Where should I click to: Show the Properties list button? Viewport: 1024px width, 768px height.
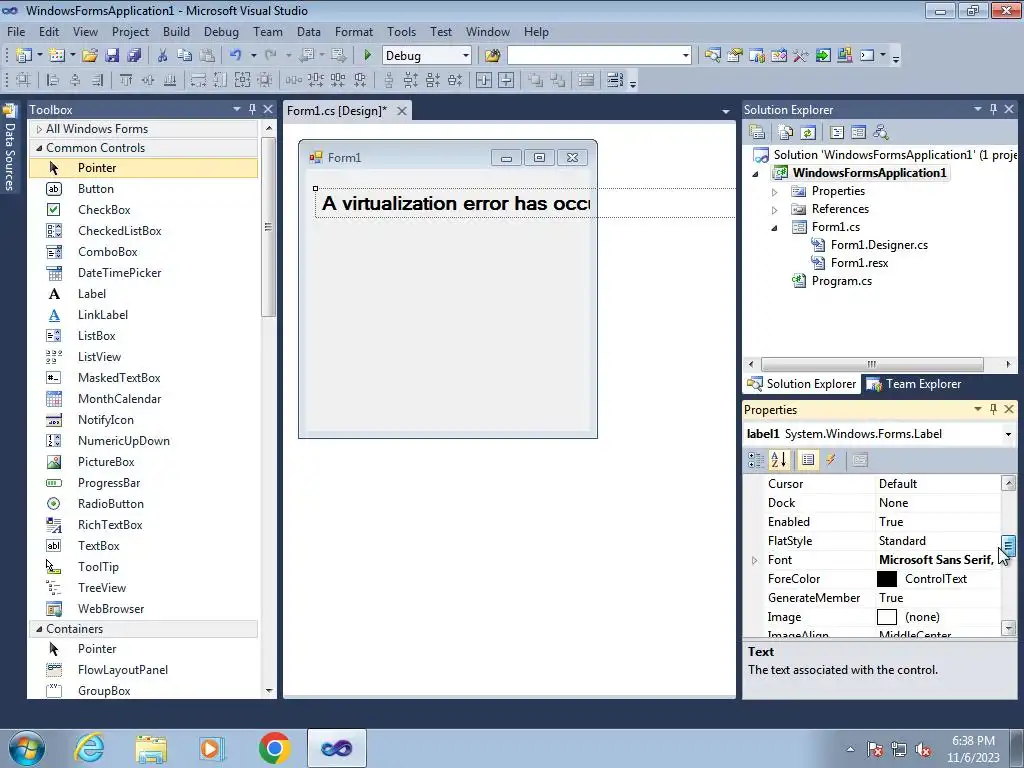(x=808, y=460)
